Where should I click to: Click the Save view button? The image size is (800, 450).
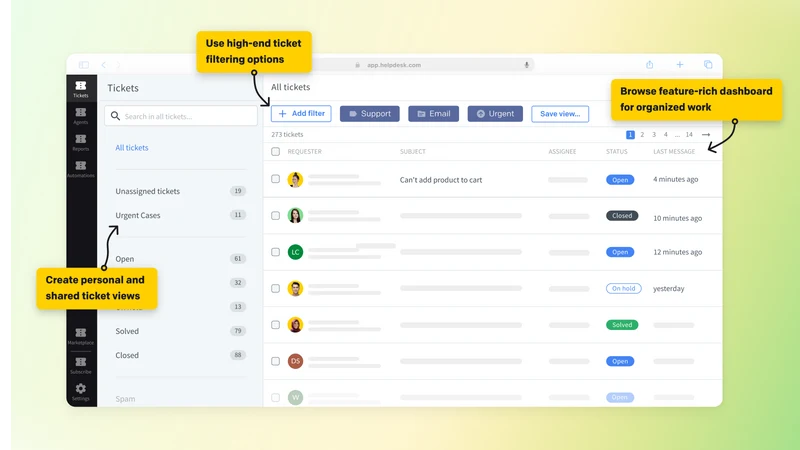click(x=560, y=114)
